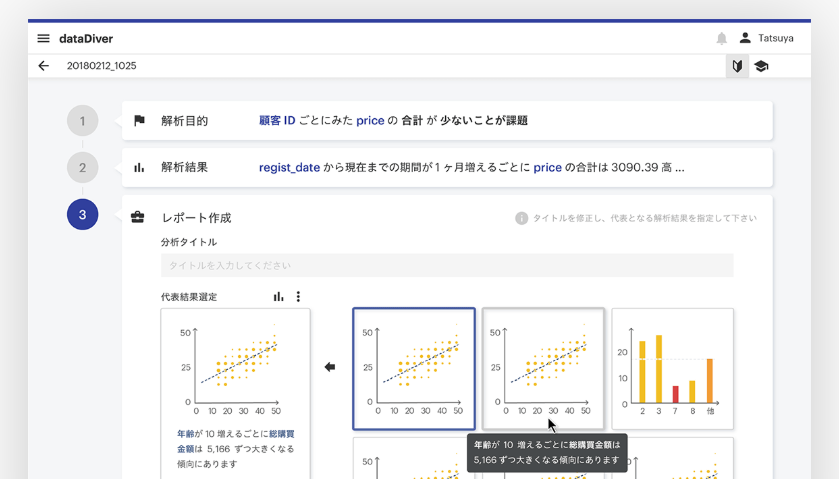Click the 20180212_1025 project name
The image size is (839, 479).
tap(102, 66)
